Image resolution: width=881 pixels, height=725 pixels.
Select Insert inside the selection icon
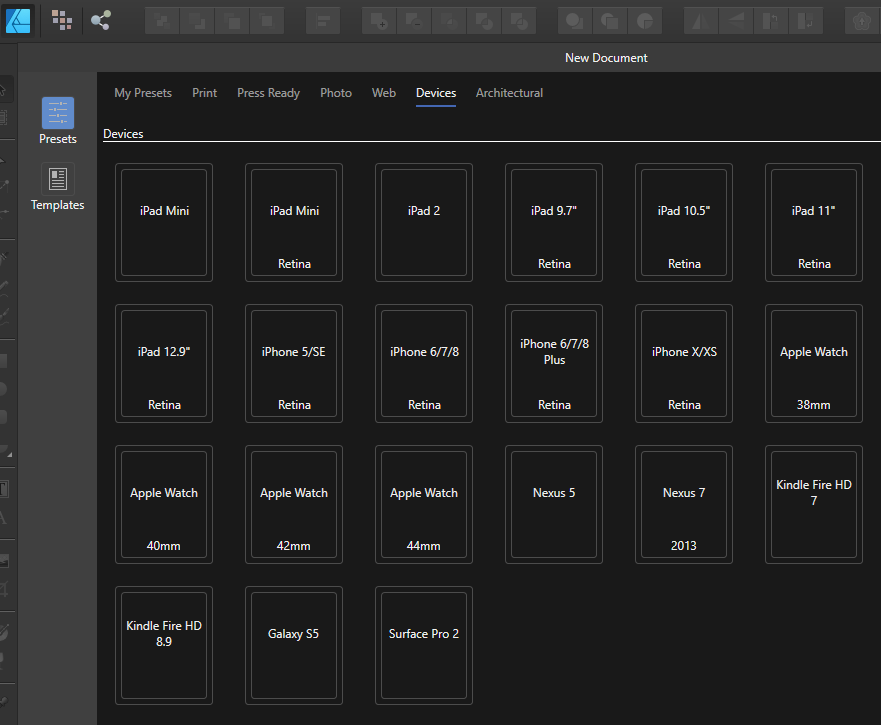pos(644,21)
